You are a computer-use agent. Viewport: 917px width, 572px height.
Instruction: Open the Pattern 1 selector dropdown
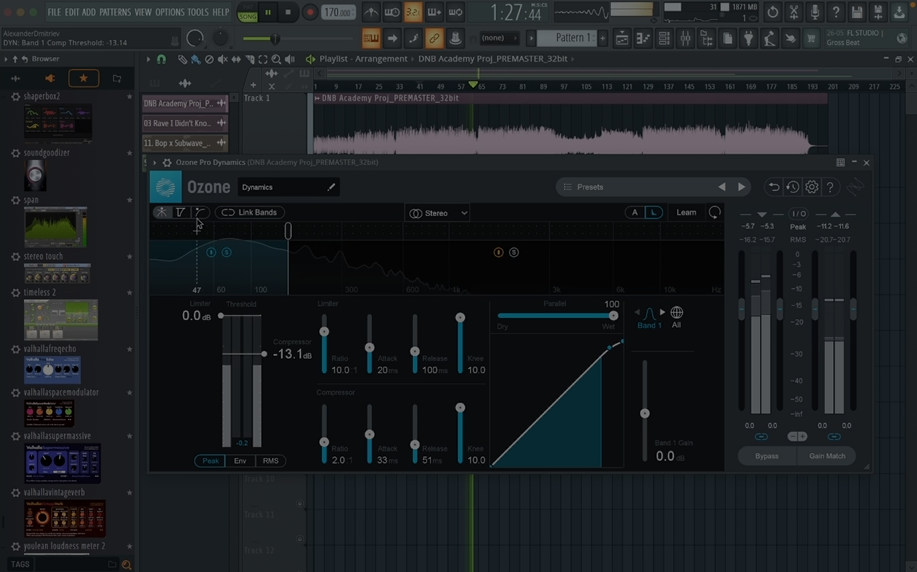click(x=566, y=38)
